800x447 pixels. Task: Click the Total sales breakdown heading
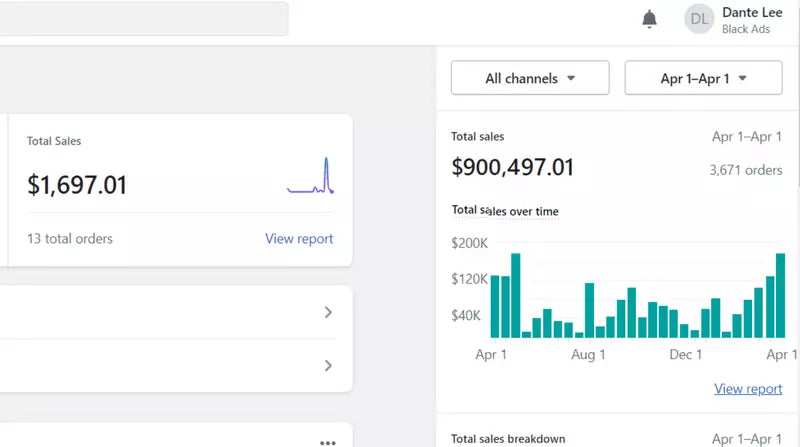click(508, 439)
